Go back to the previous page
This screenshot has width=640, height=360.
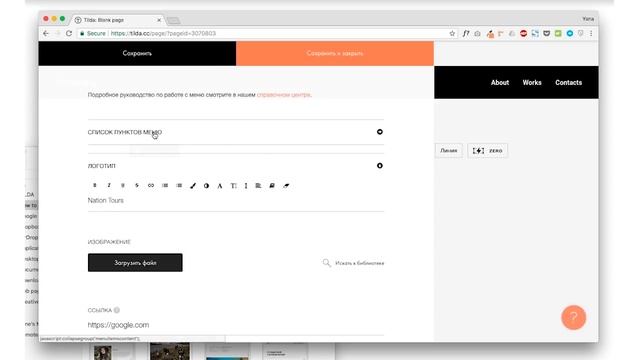46,33
